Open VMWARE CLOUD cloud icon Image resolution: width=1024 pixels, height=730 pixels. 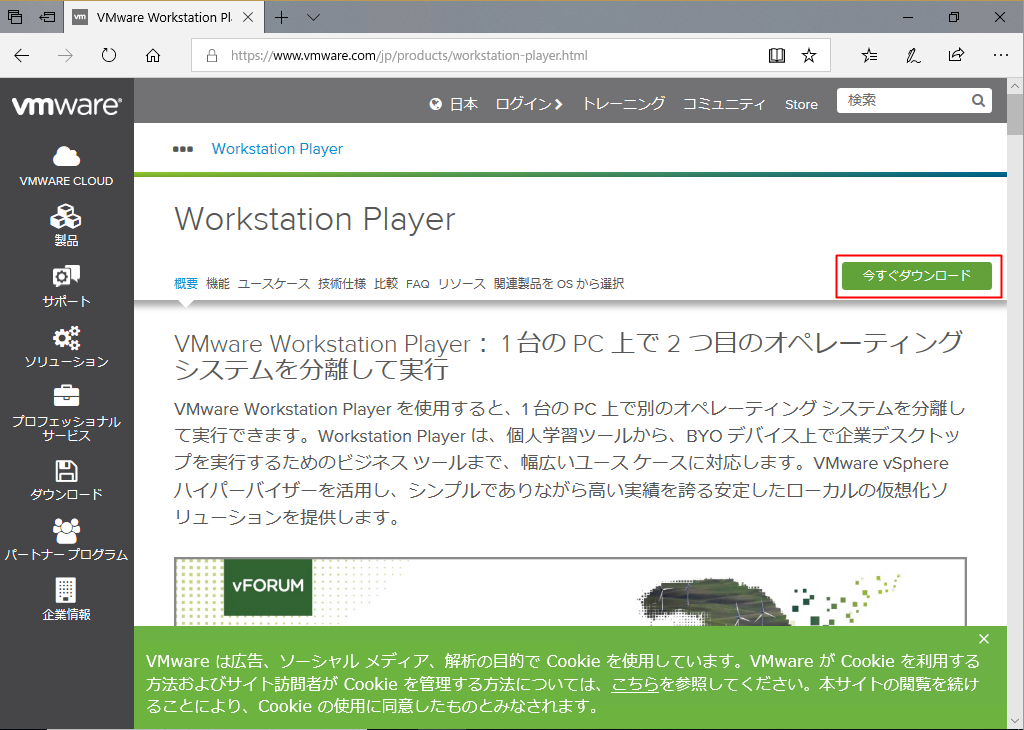tap(66, 157)
